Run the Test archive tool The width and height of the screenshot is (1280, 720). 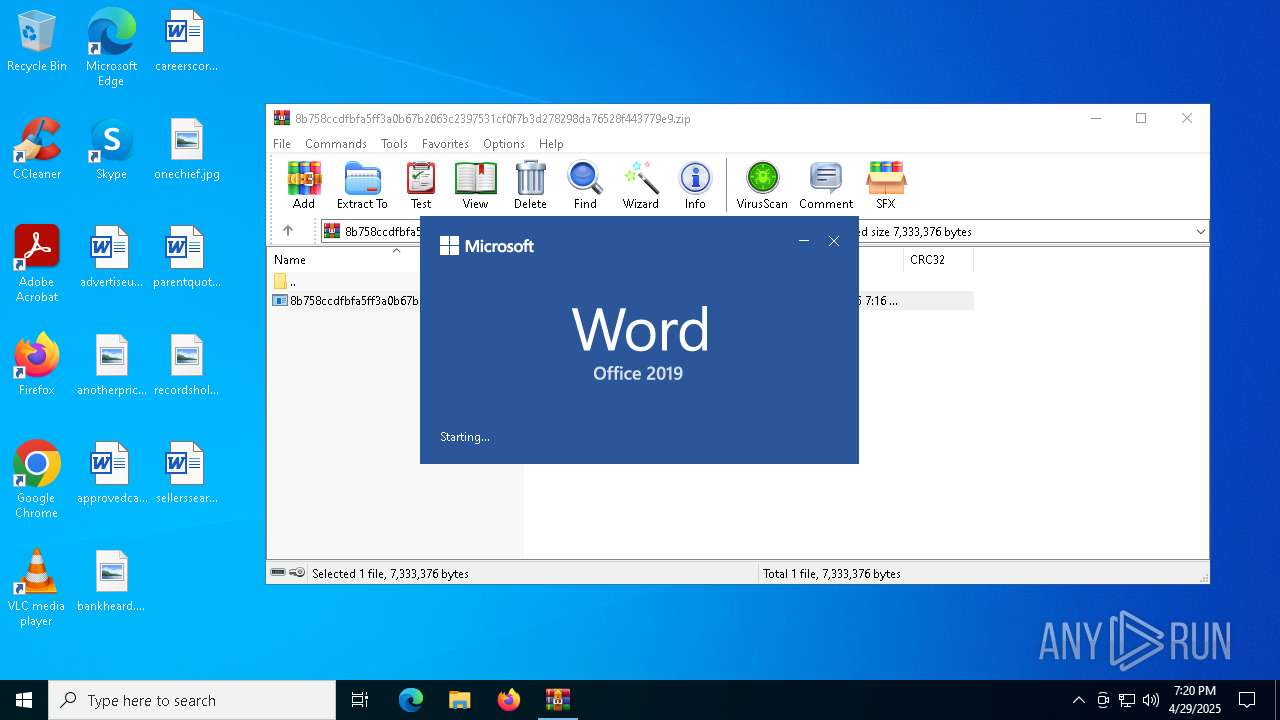421,186
